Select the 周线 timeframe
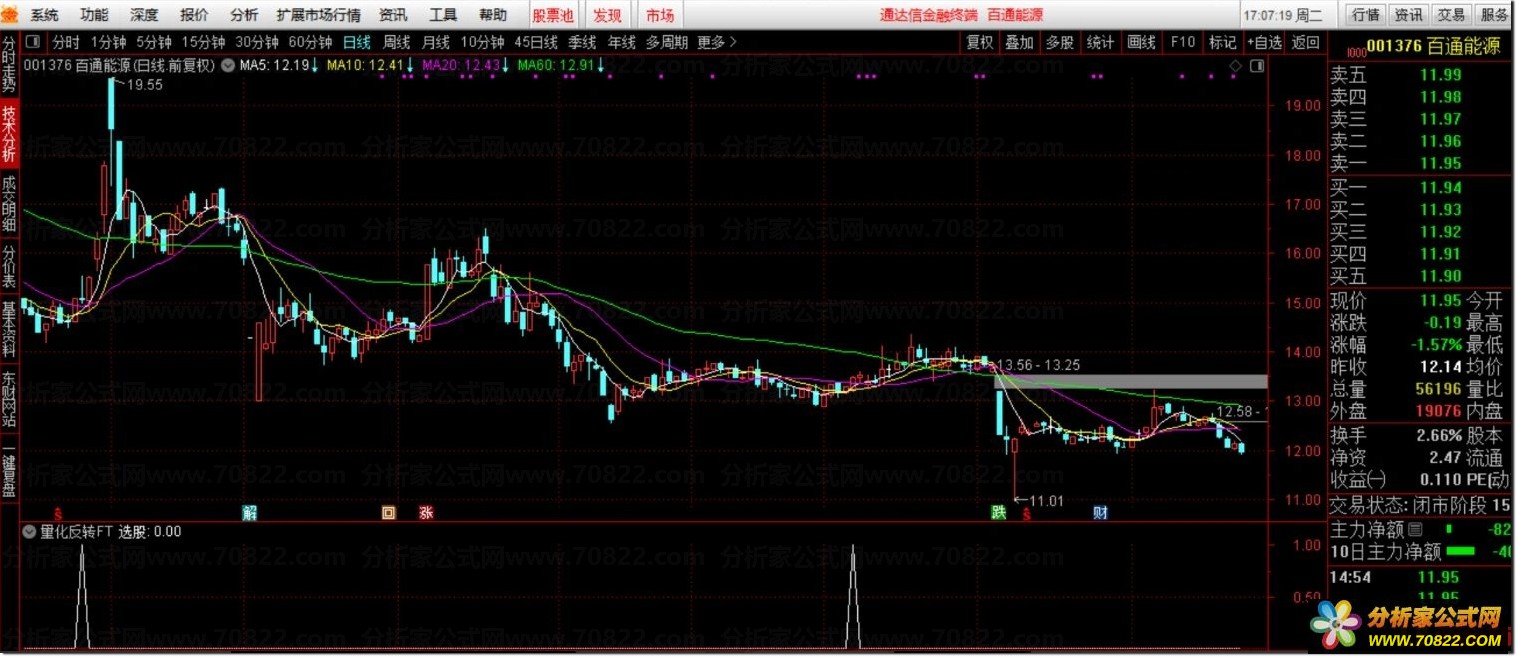Image resolution: width=1518 pixels, height=657 pixels. click(x=397, y=42)
